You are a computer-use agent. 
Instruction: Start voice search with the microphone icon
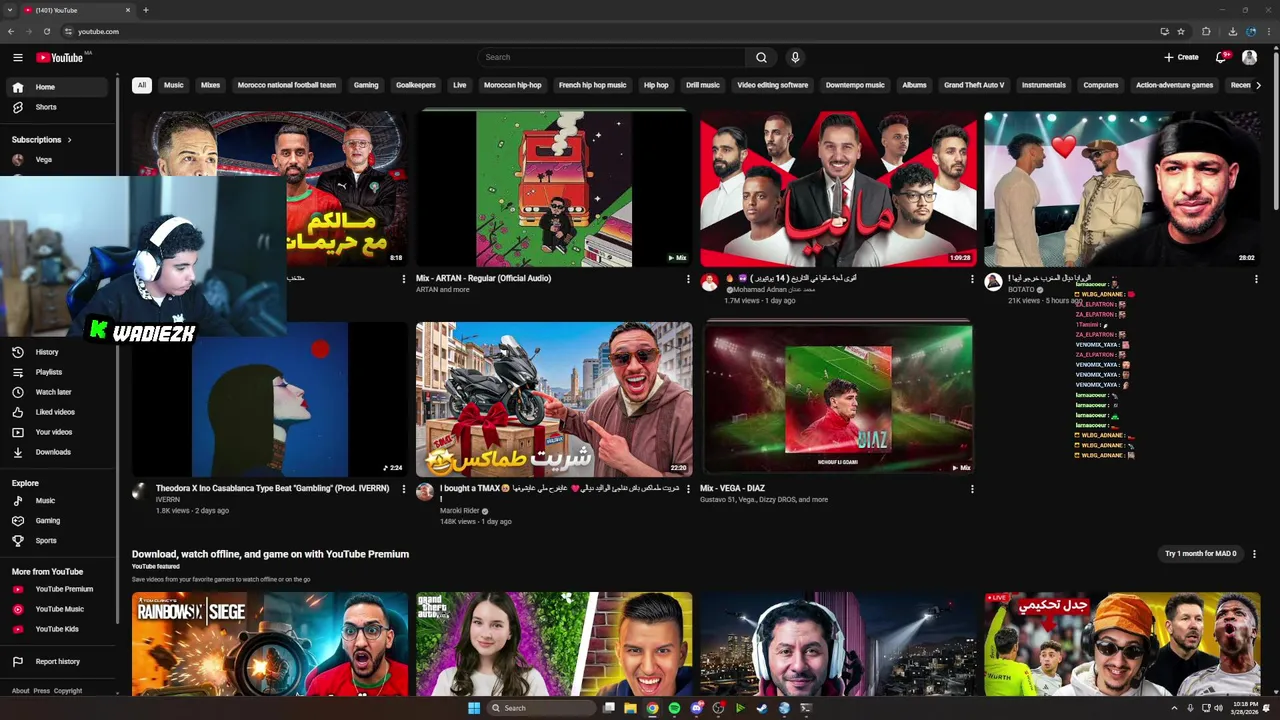795,57
